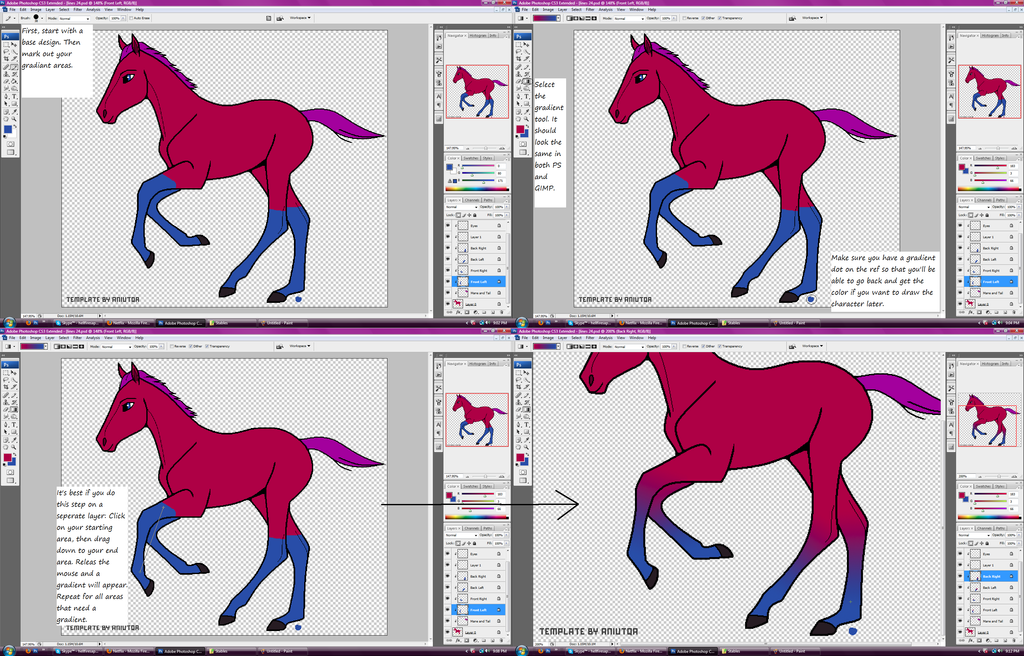Hide the Back Right layer in the top-left window

[x=448, y=248]
